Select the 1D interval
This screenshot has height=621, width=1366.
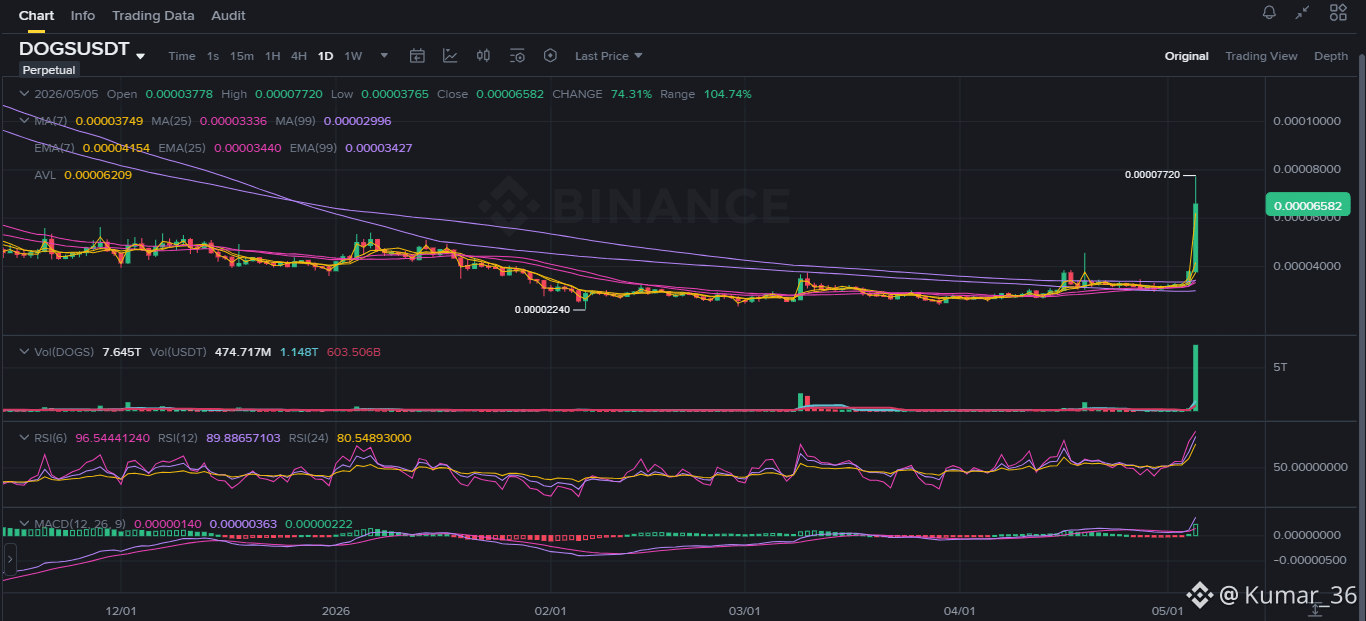pos(326,56)
